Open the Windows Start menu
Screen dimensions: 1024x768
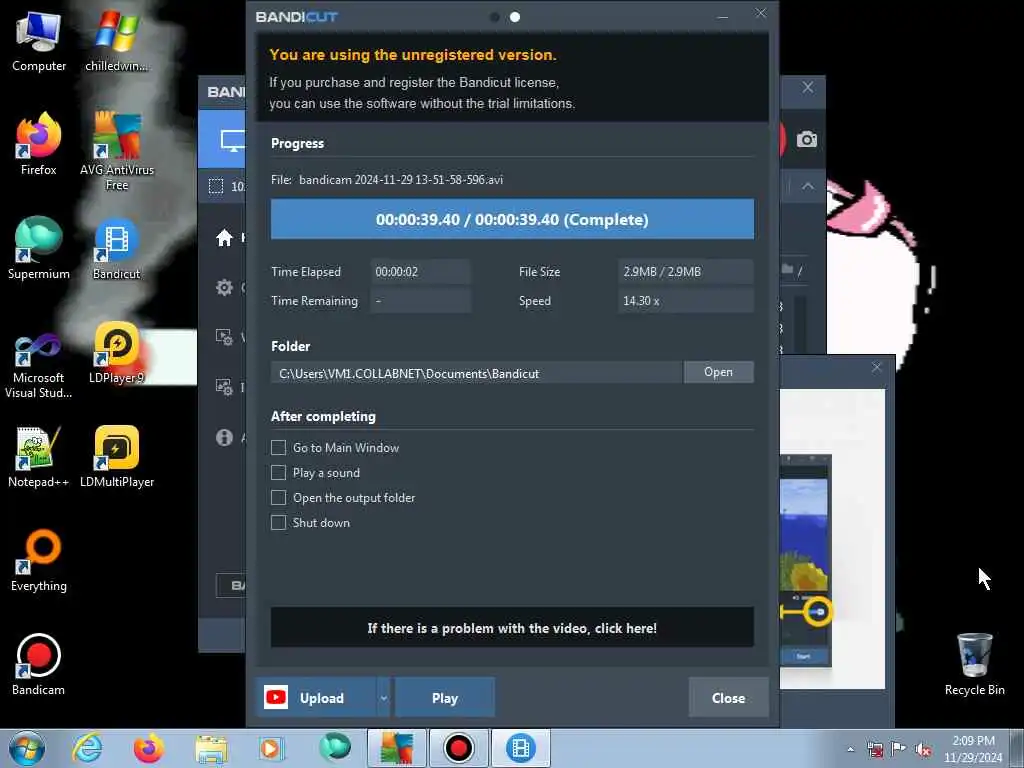tap(27, 748)
